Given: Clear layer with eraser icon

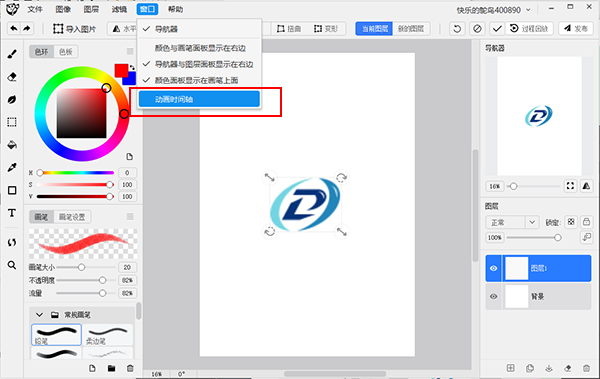Looking at the screenshot, I should pos(568,368).
